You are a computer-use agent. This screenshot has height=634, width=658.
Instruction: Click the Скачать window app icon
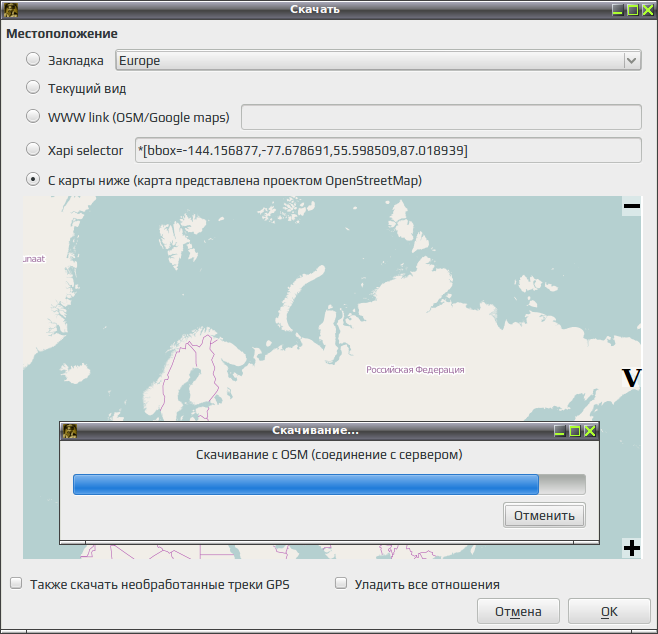coord(10,10)
